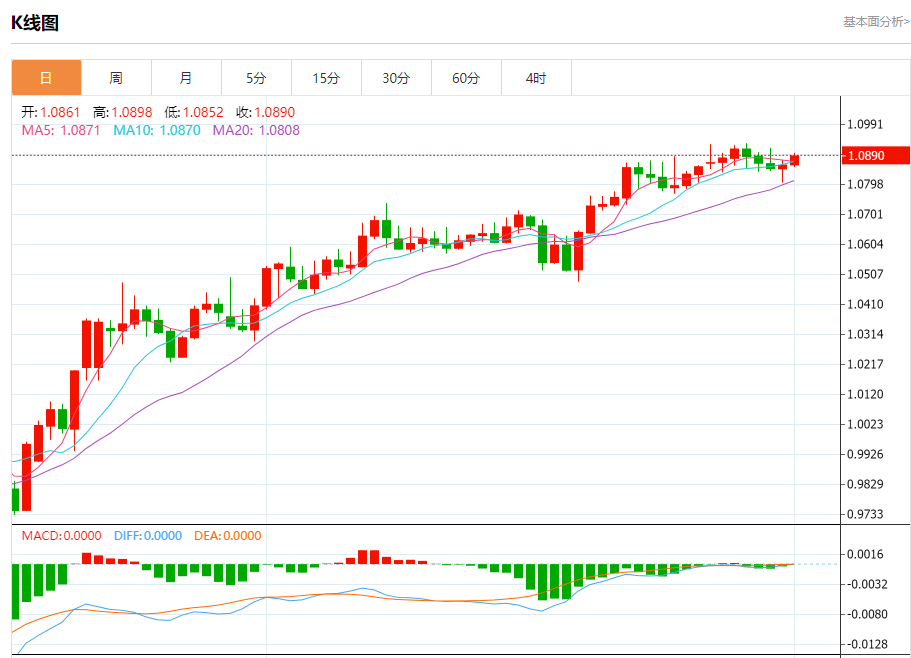Click the low price 1.0852 value

tap(203, 112)
